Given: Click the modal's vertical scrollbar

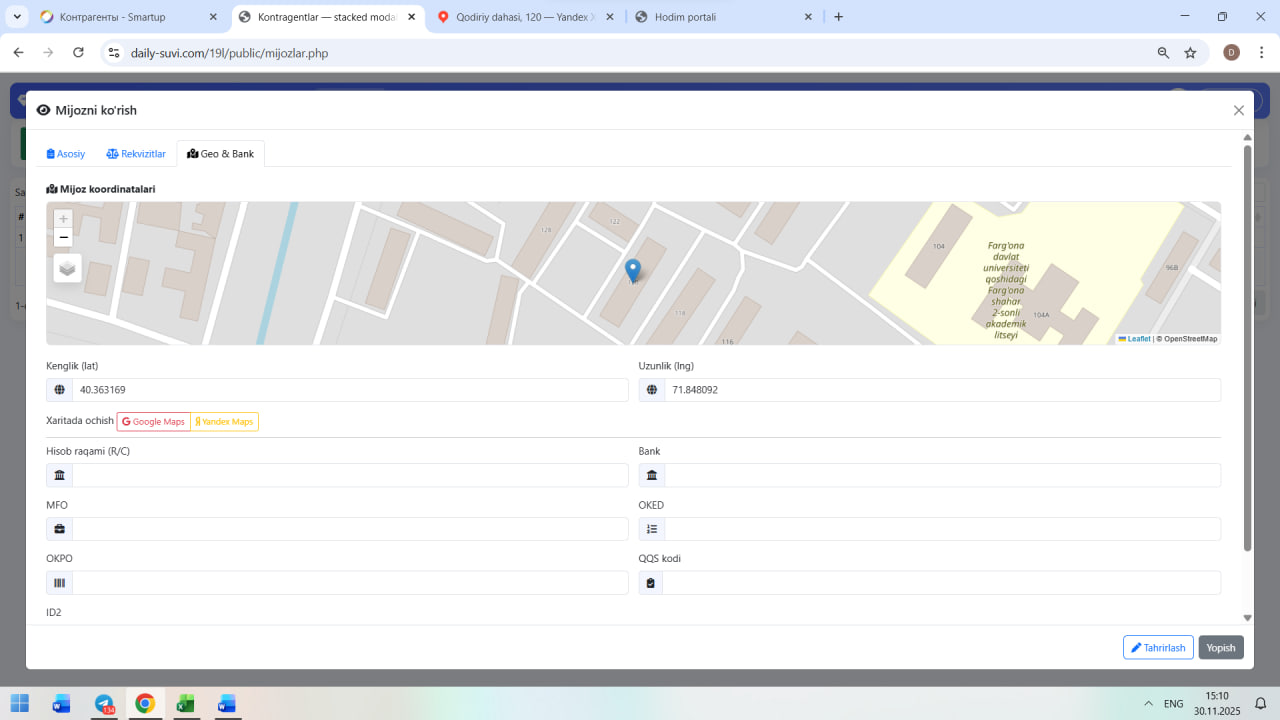Looking at the screenshot, I should pos(1247,350).
